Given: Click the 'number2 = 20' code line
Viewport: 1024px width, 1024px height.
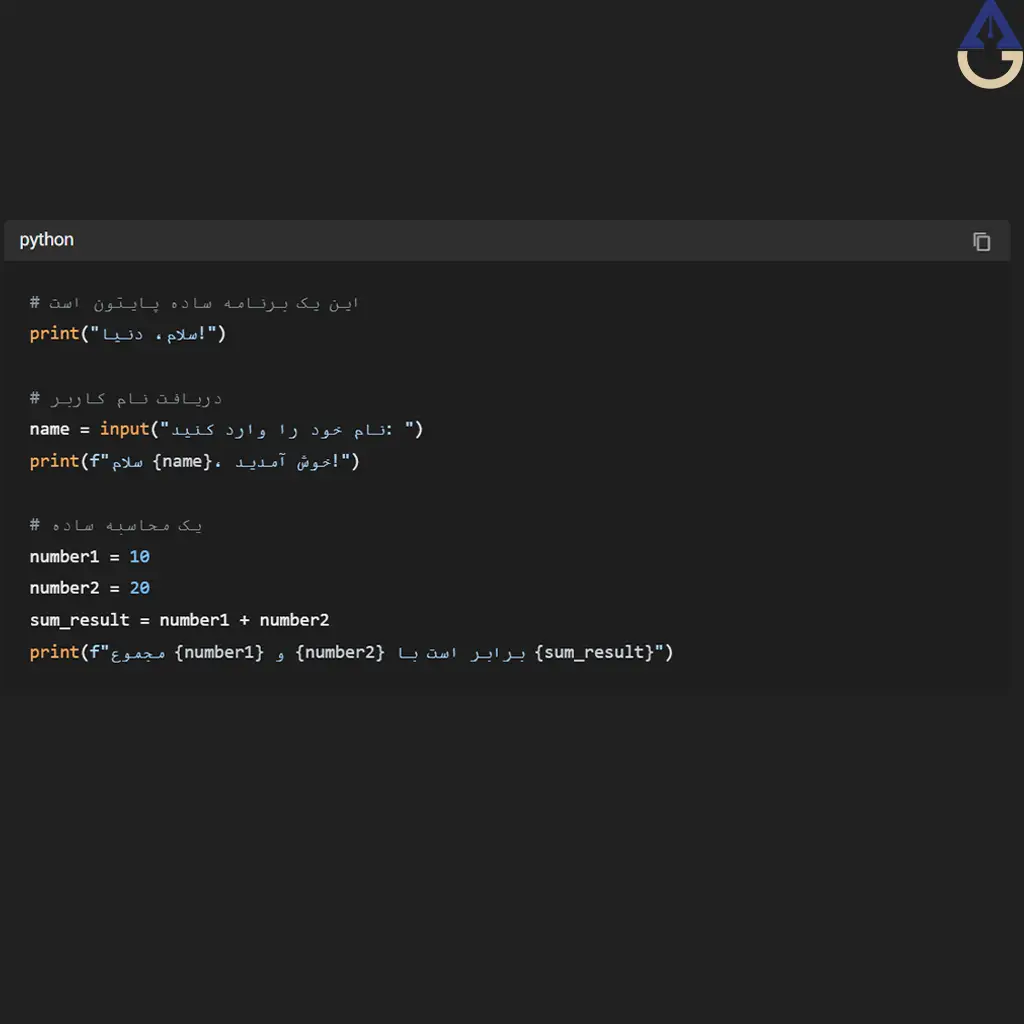Looking at the screenshot, I should point(89,588).
